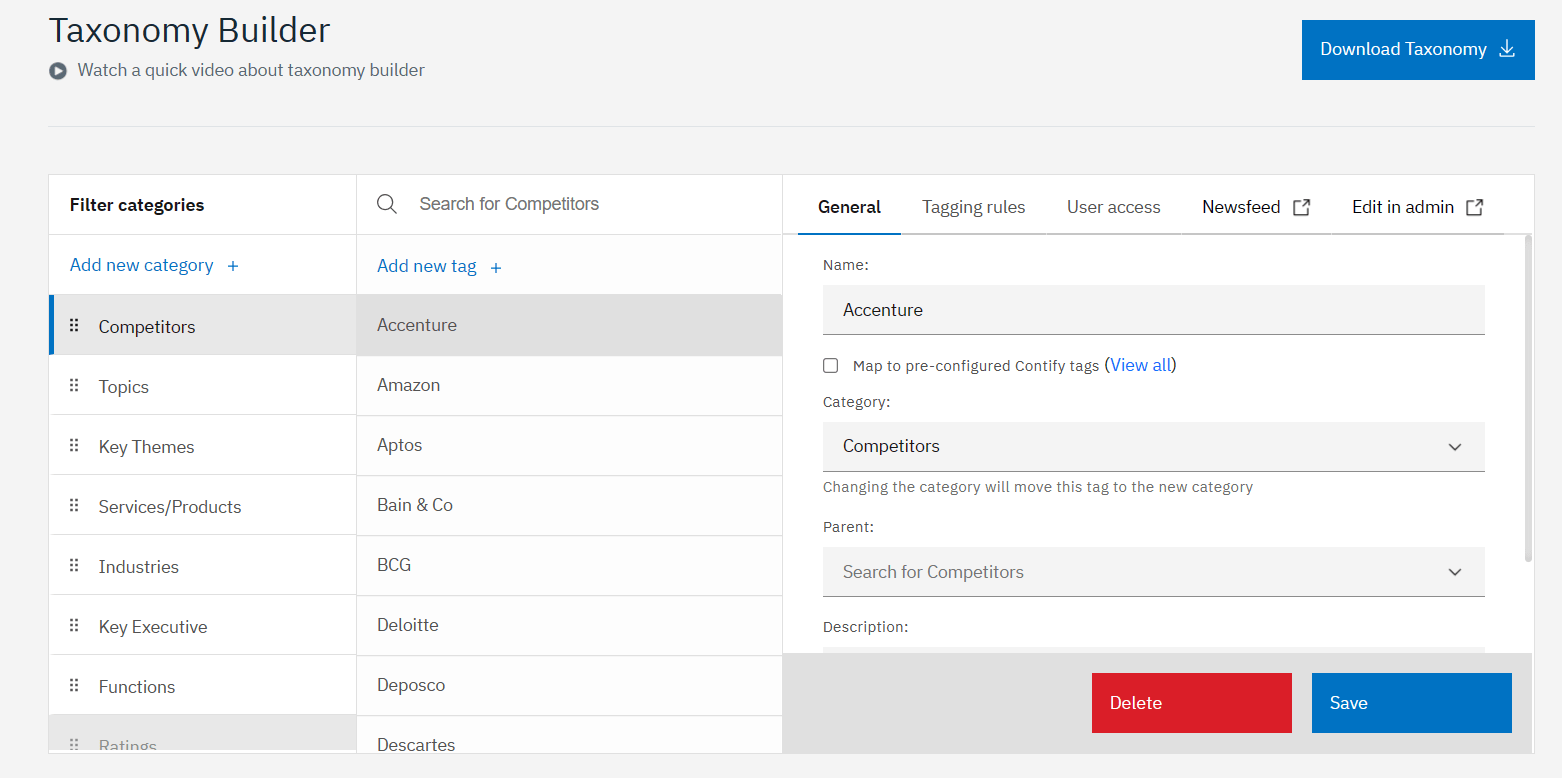1562x778 pixels.
Task: Select the Bain & Co tag
Action: [569, 505]
